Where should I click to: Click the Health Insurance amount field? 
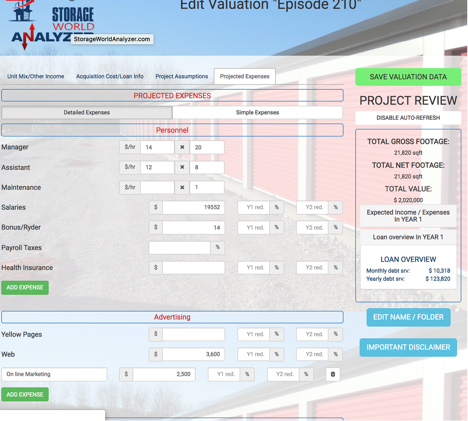tap(193, 268)
